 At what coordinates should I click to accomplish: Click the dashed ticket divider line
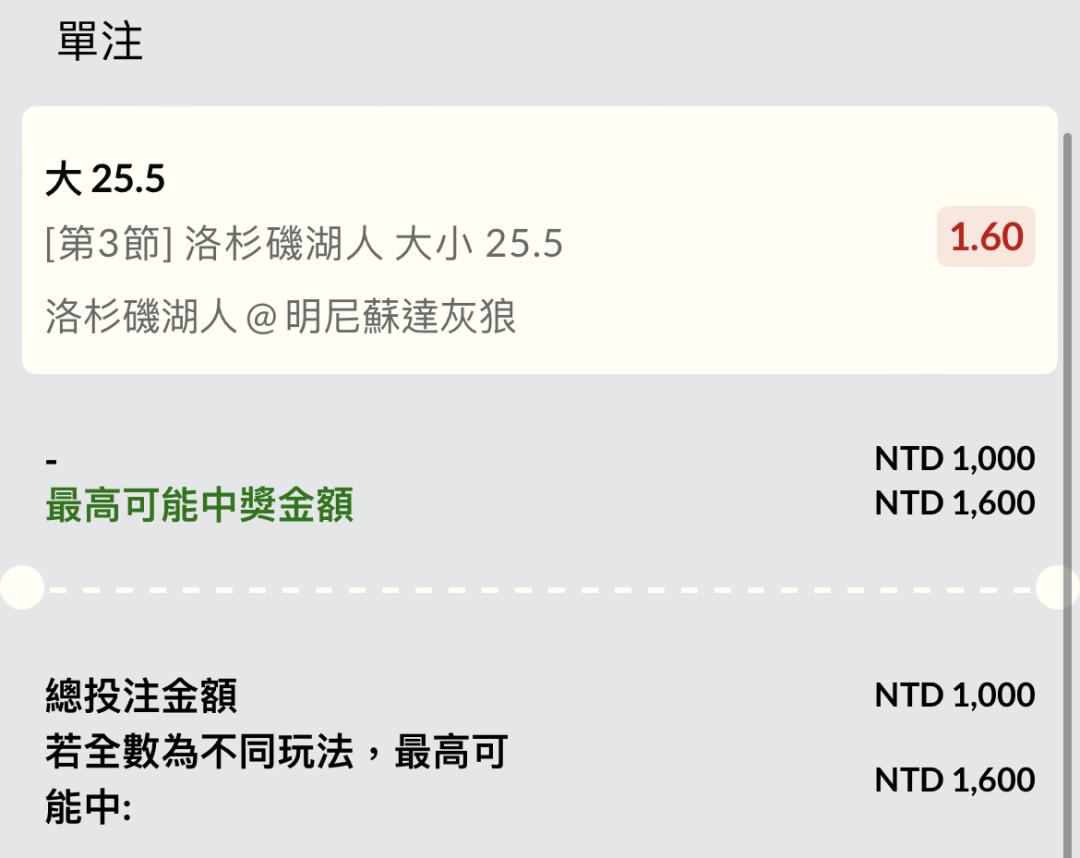point(540,588)
